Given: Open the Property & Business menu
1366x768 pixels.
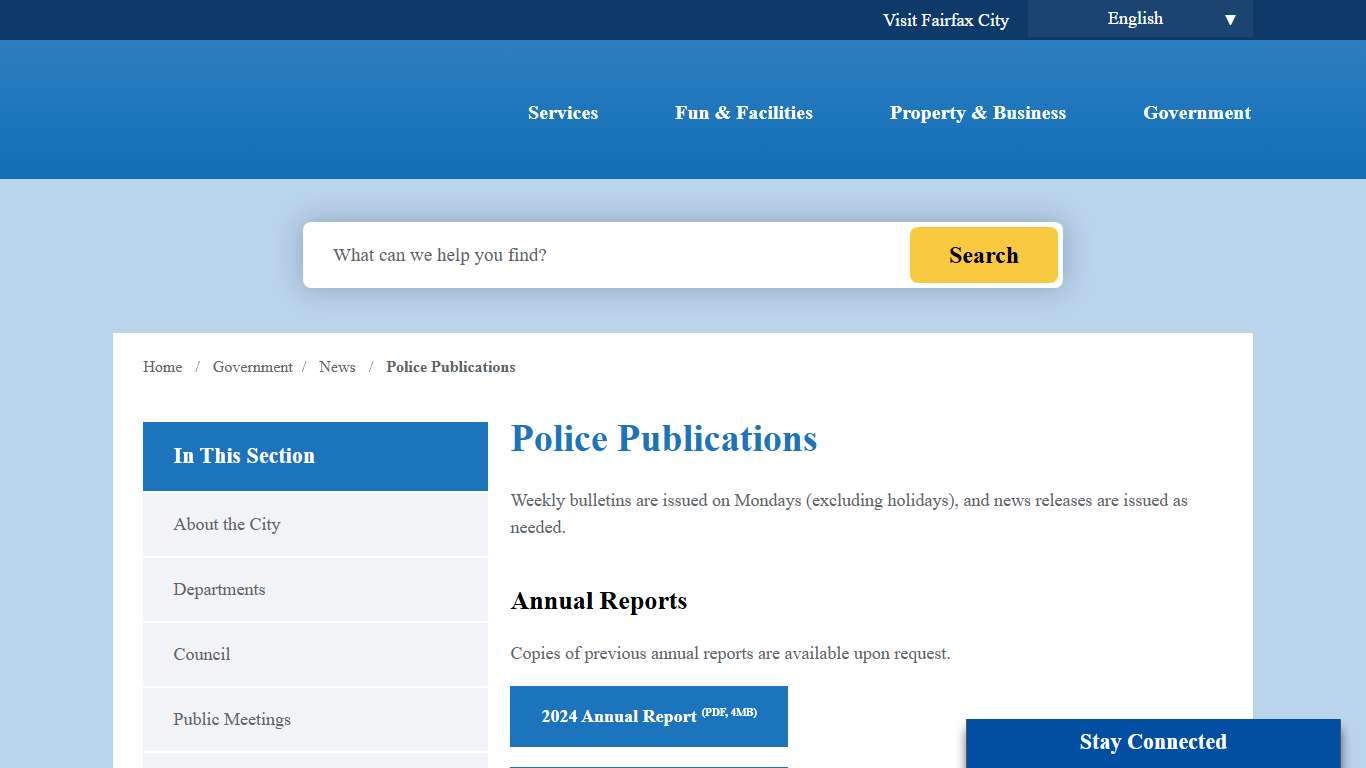Looking at the screenshot, I should 978,113.
